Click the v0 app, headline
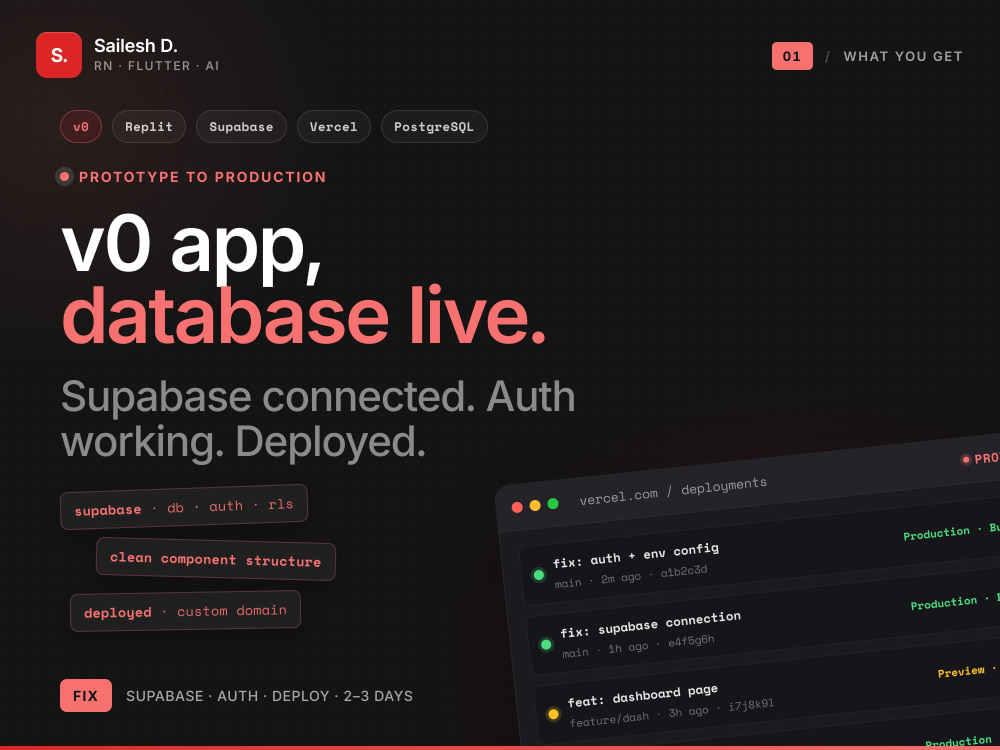Image resolution: width=1000 pixels, height=750 pixels. click(191, 249)
